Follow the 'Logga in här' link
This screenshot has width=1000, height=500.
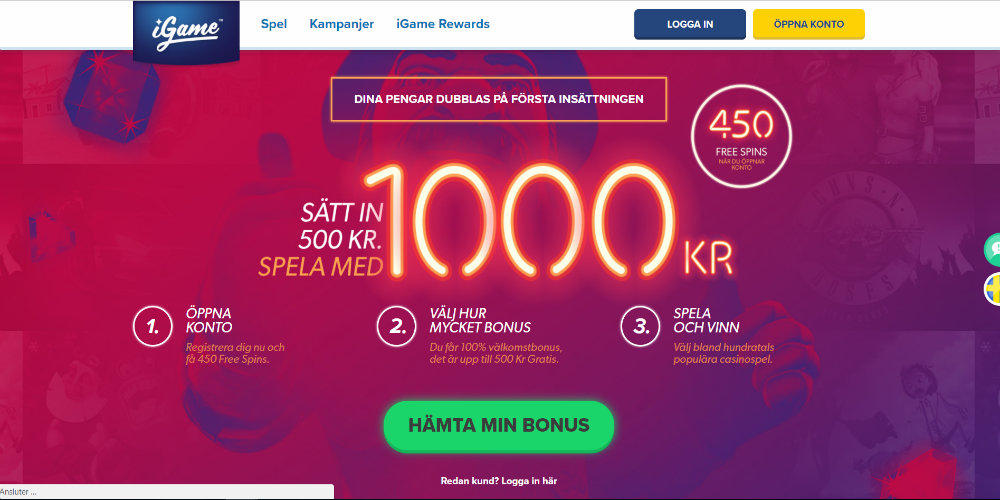[533, 481]
